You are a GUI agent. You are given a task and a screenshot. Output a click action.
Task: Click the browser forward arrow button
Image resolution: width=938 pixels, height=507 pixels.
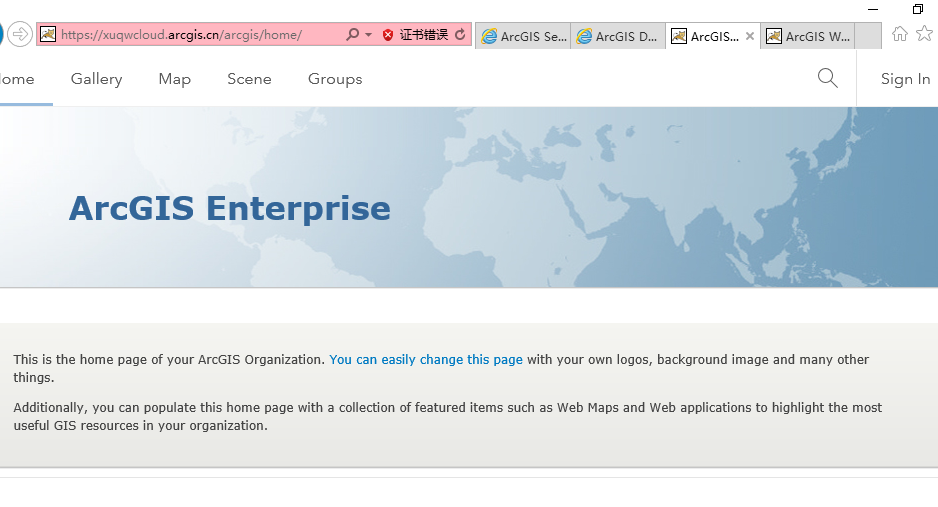tap(20, 34)
